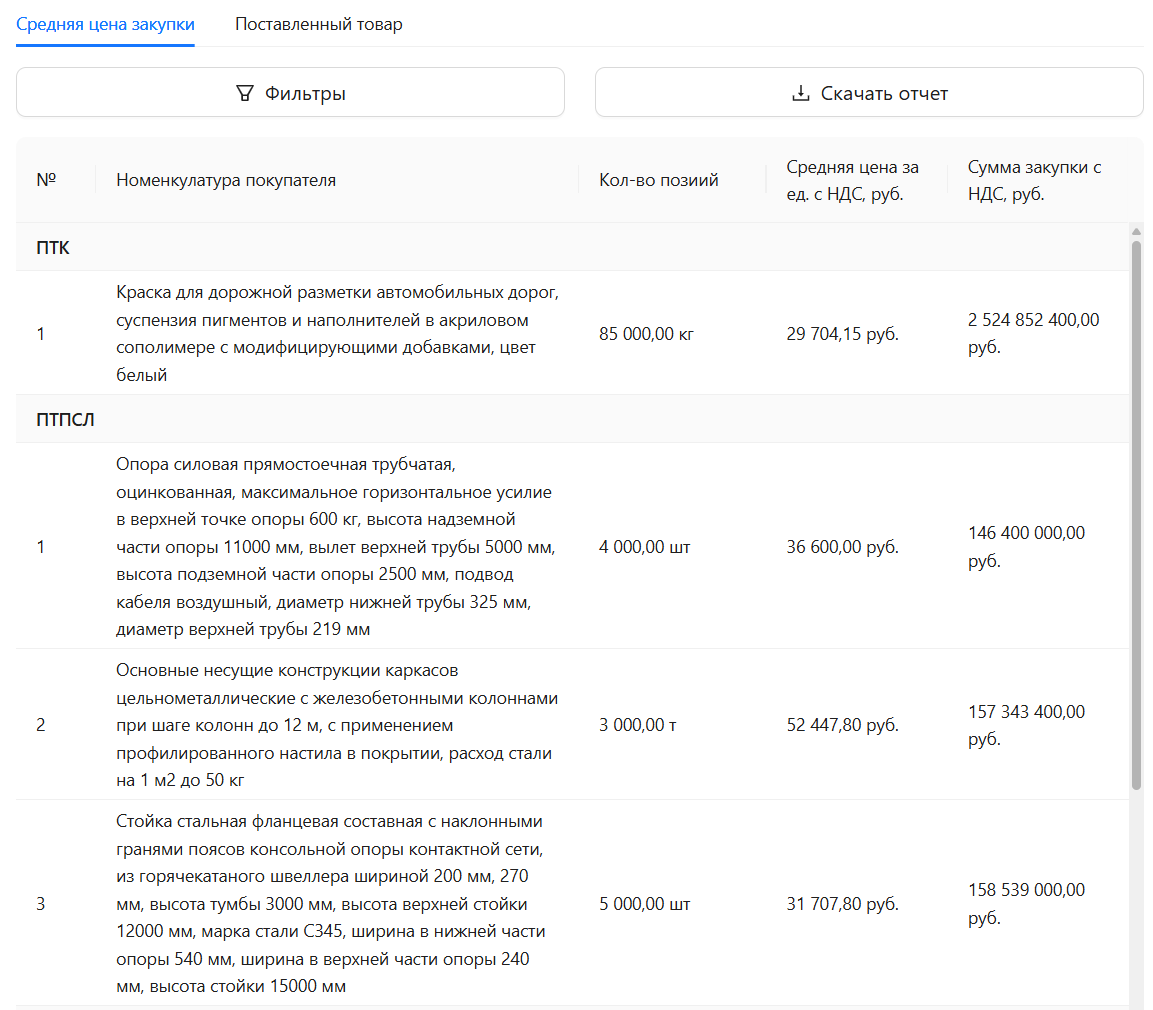Click the ПТК group header row
The height and width of the screenshot is (1010, 1153).
pyautogui.click(x=573, y=247)
